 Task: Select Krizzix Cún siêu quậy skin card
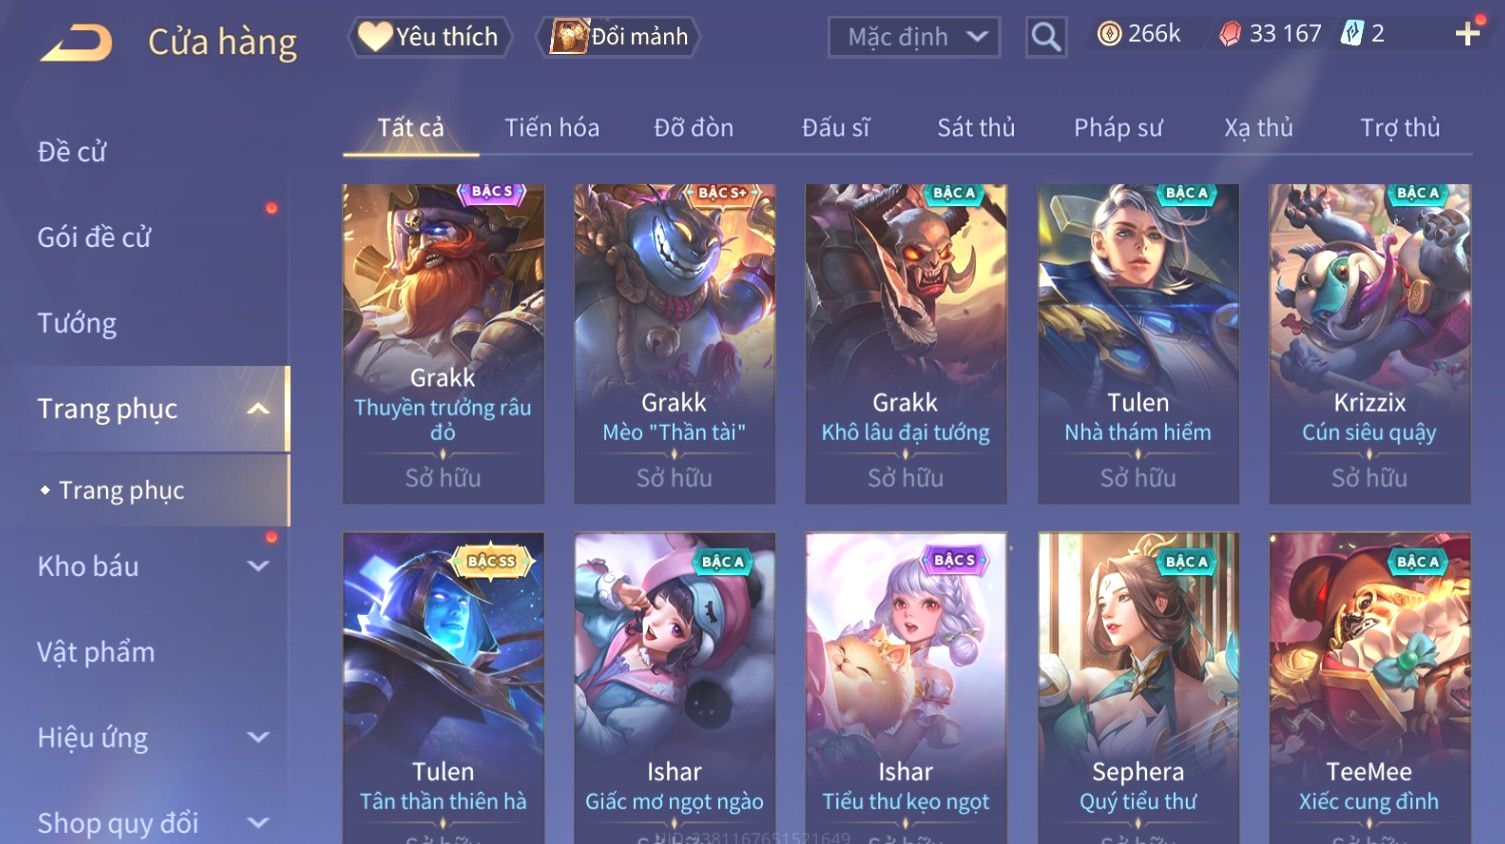pyautogui.click(x=1369, y=343)
